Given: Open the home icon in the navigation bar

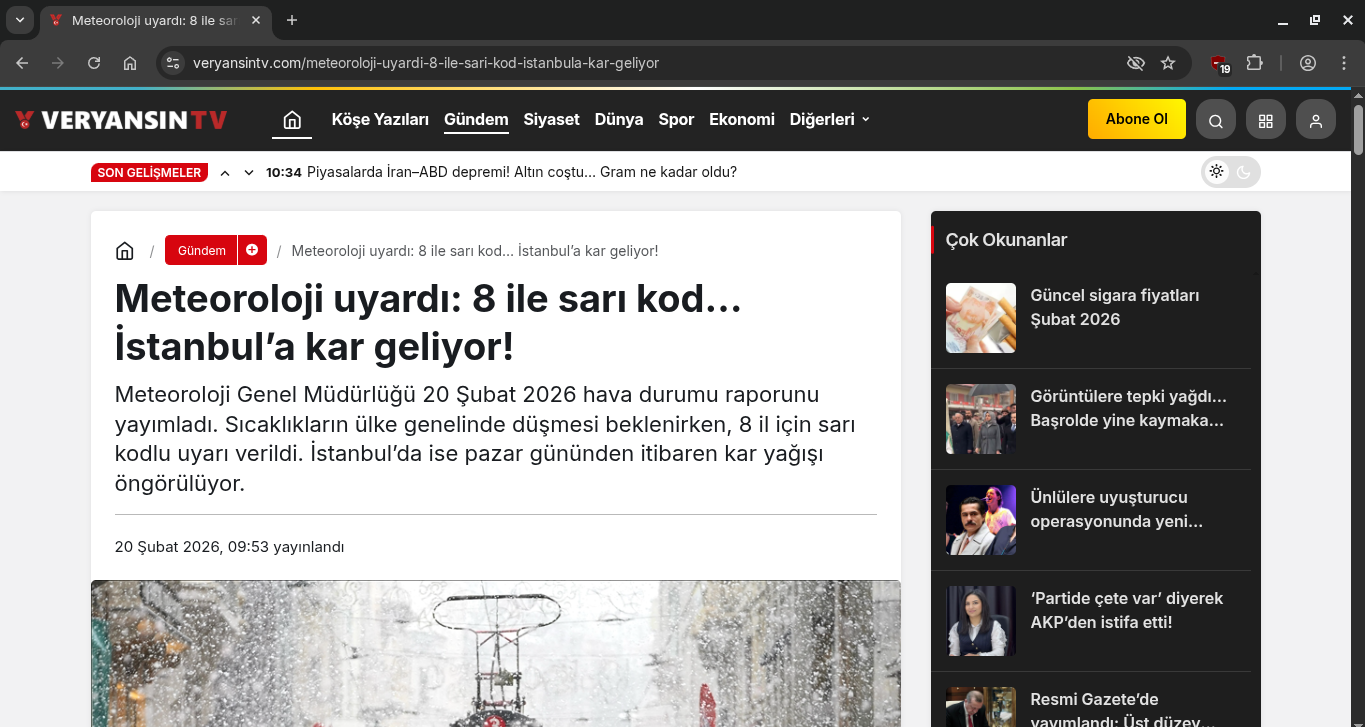Looking at the screenshot, I should (291, 118).
